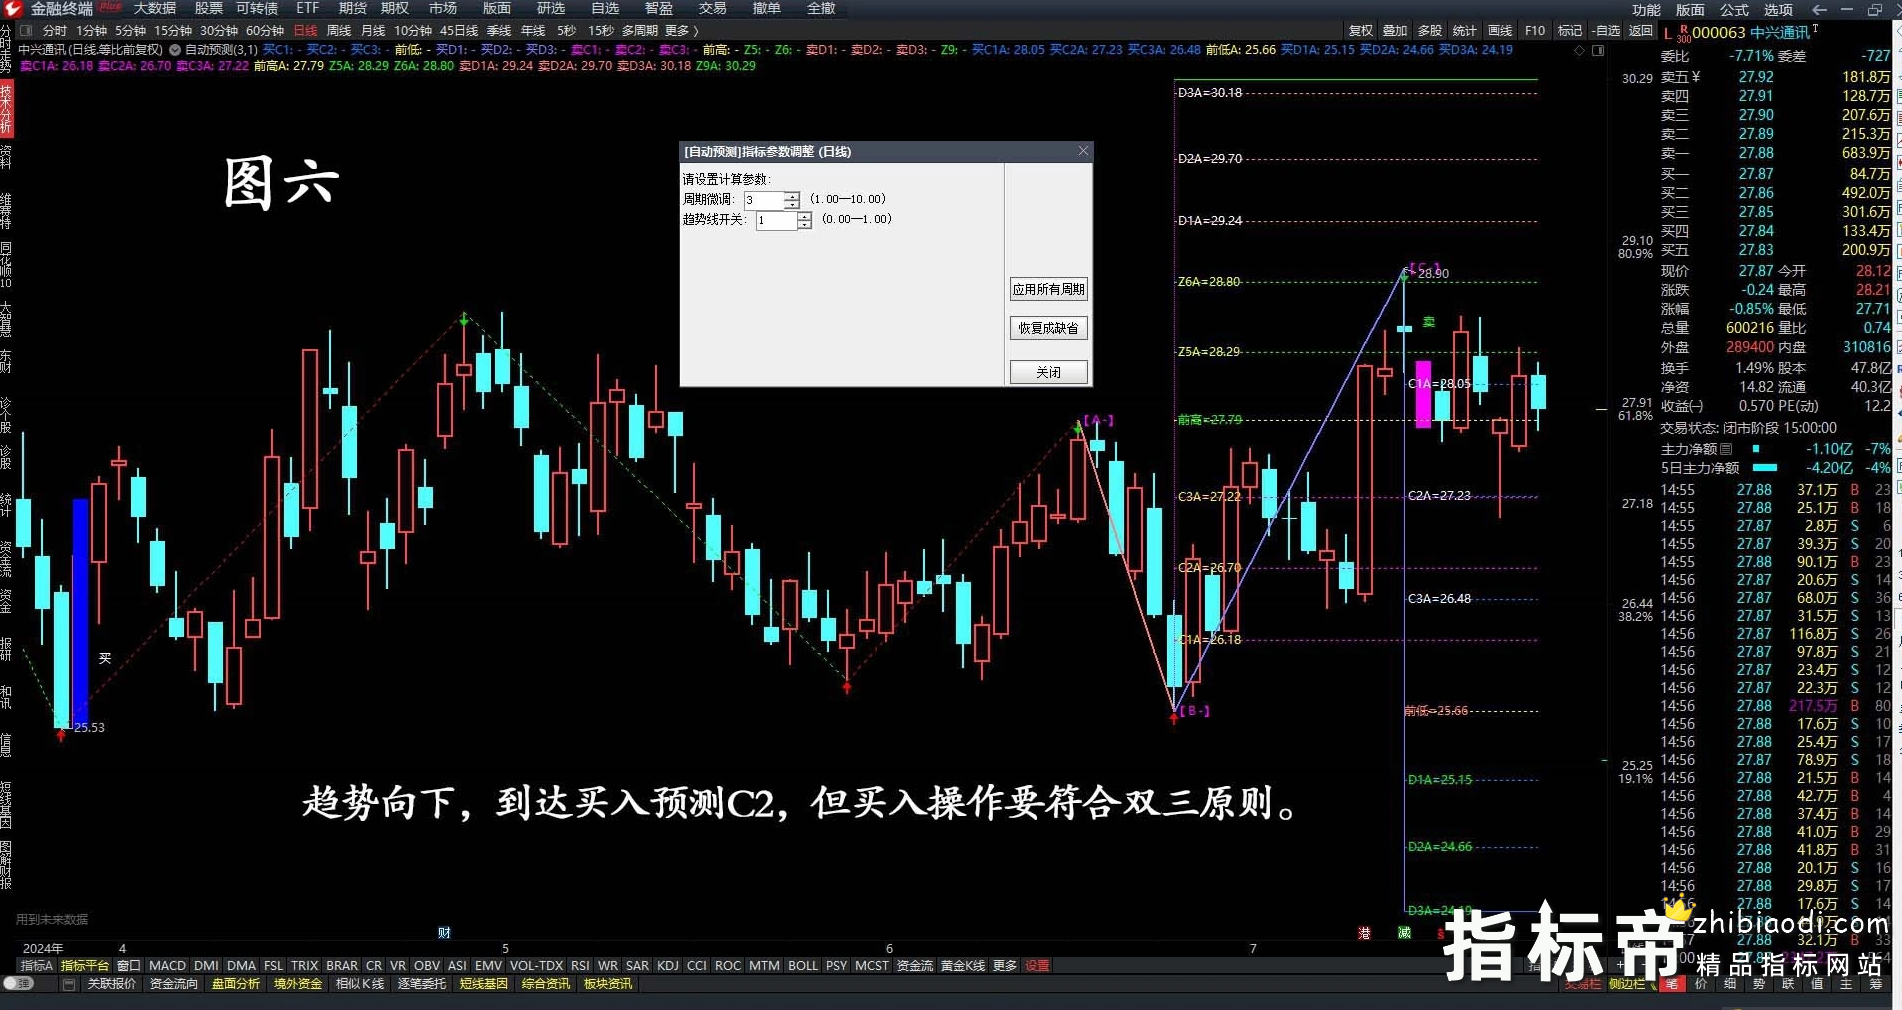Screen dimensions: 1902x1010
Task: Click the 返回 toolbar button
Action: 1641,31
